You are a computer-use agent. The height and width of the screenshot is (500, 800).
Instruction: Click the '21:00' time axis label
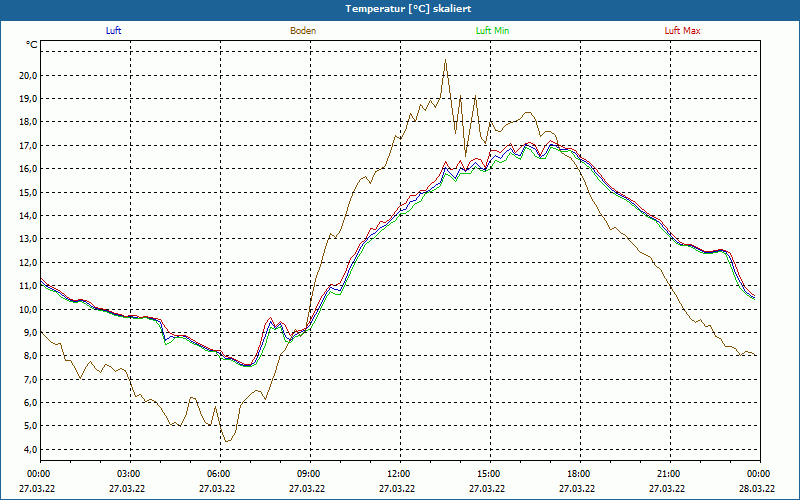tap(669, 474)
